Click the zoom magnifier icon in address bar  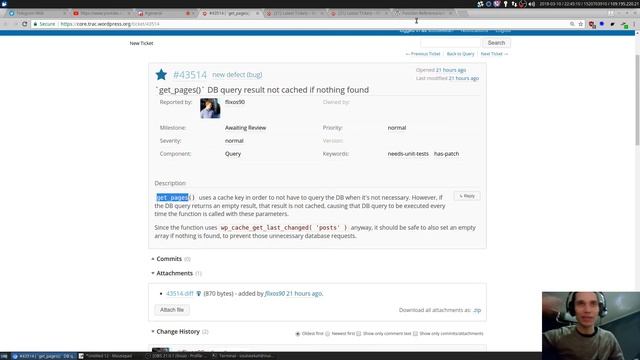572,24
